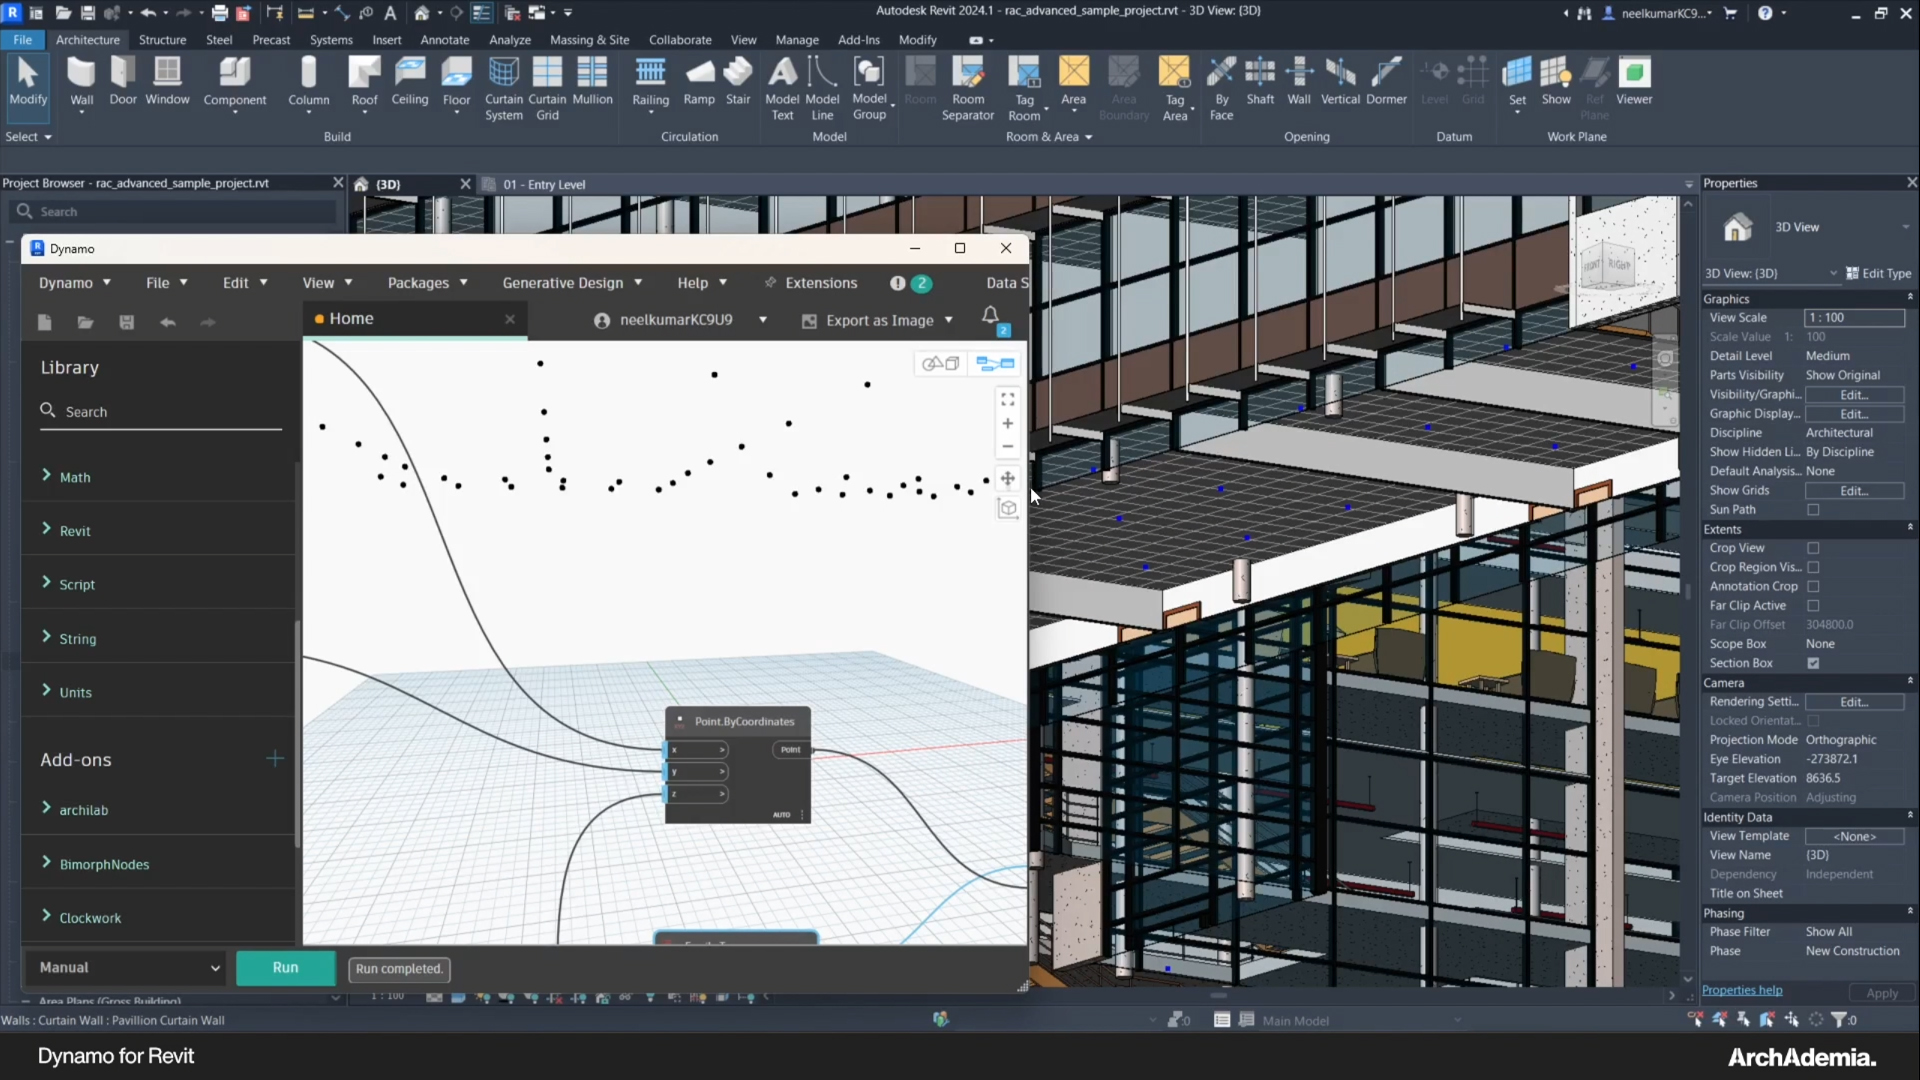Uncheck the Section Box checkbox
Image resolution: width=1920 pixels, height=1080 pixels.
pyautogui.click(x=1813, y=663)
